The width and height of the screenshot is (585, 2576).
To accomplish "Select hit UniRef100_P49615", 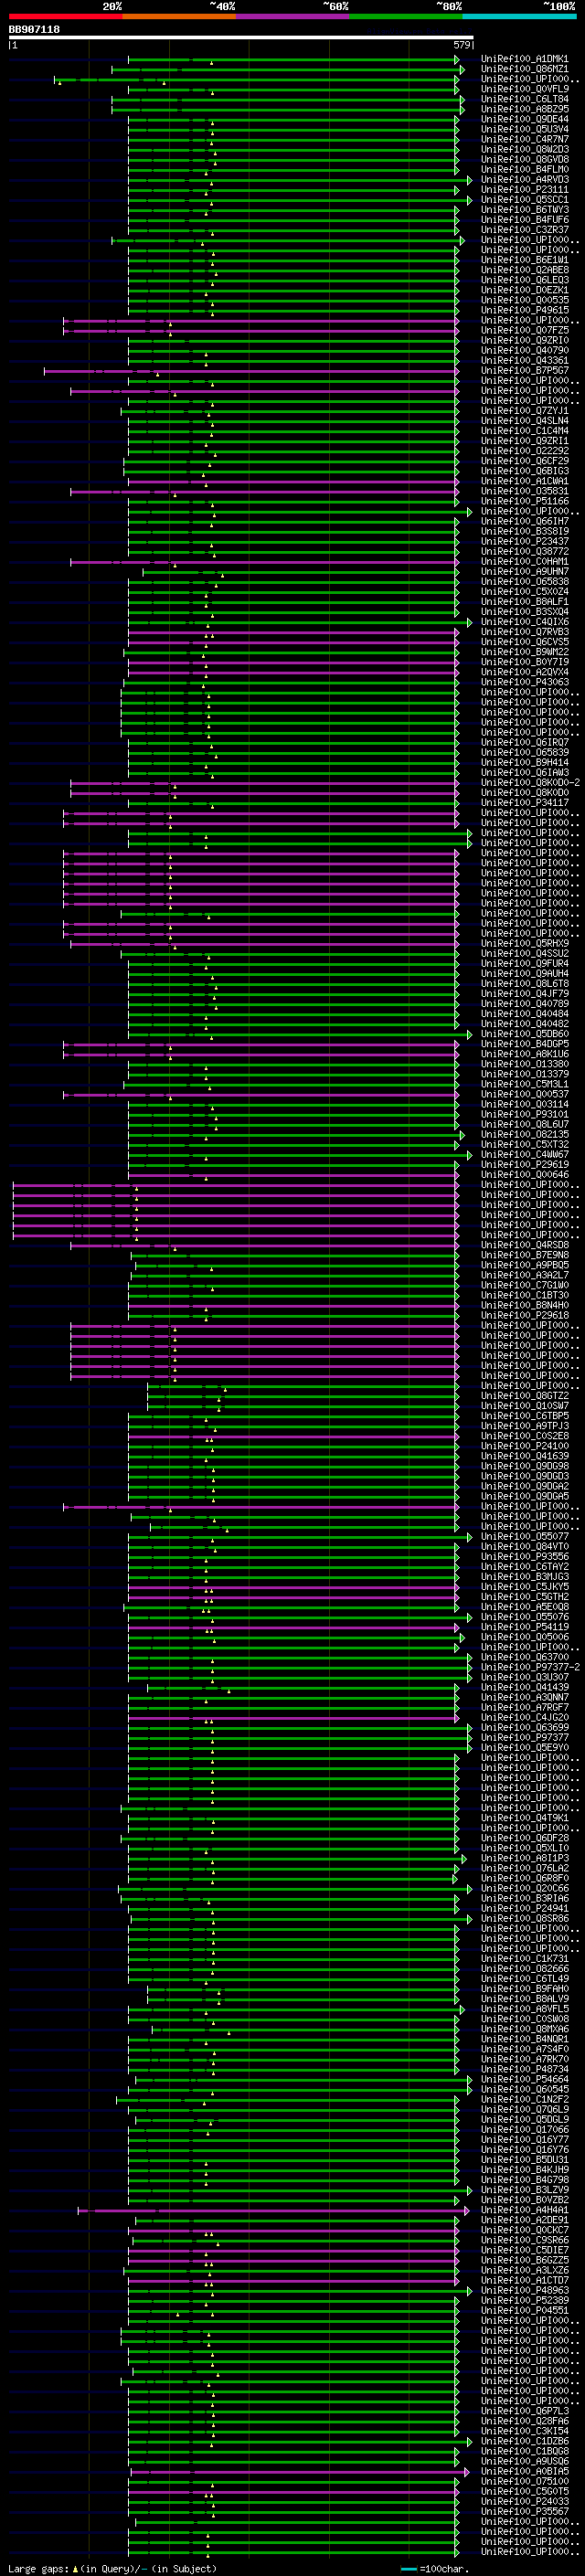I will coord(525,310).
